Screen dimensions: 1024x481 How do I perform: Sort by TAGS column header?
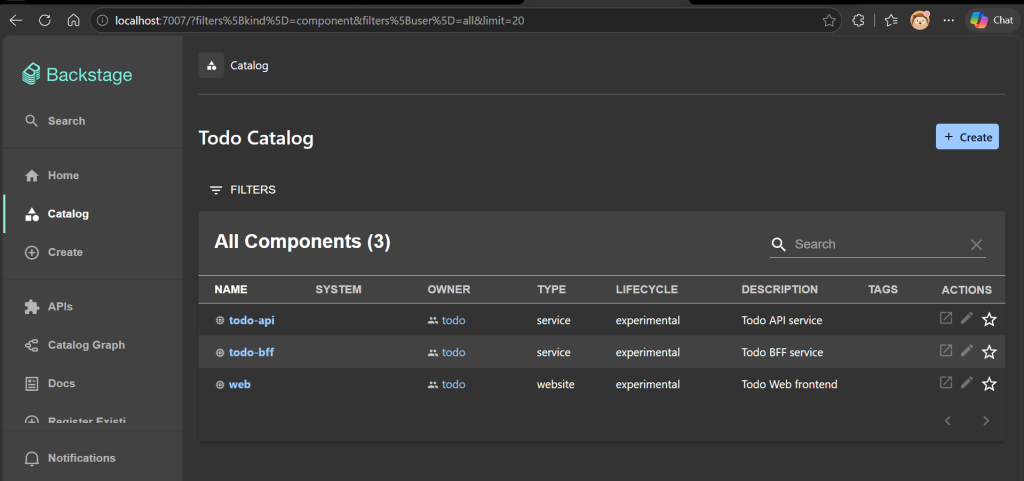pos(883,289)
